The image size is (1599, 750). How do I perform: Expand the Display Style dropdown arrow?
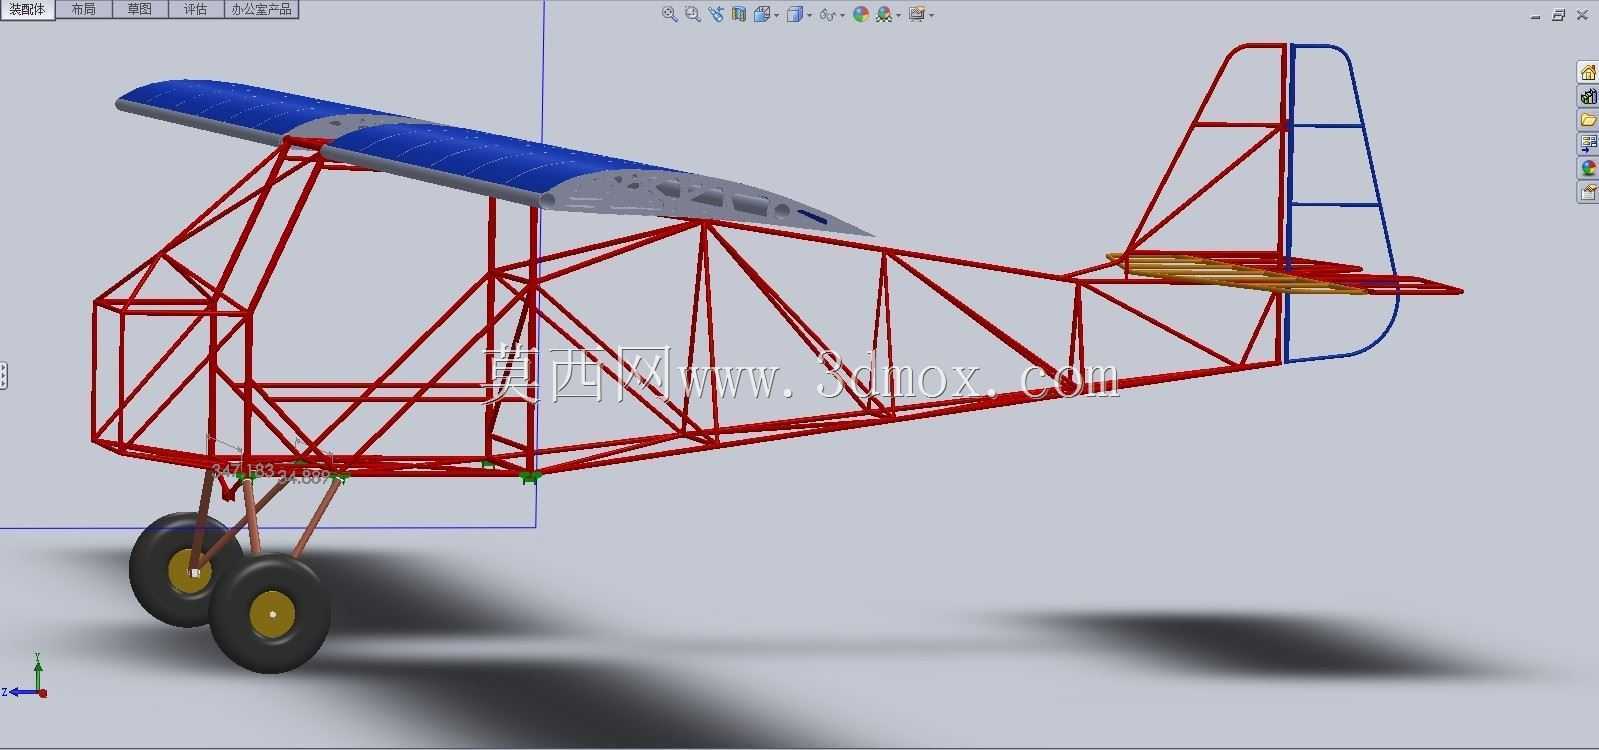pos(809,15)
